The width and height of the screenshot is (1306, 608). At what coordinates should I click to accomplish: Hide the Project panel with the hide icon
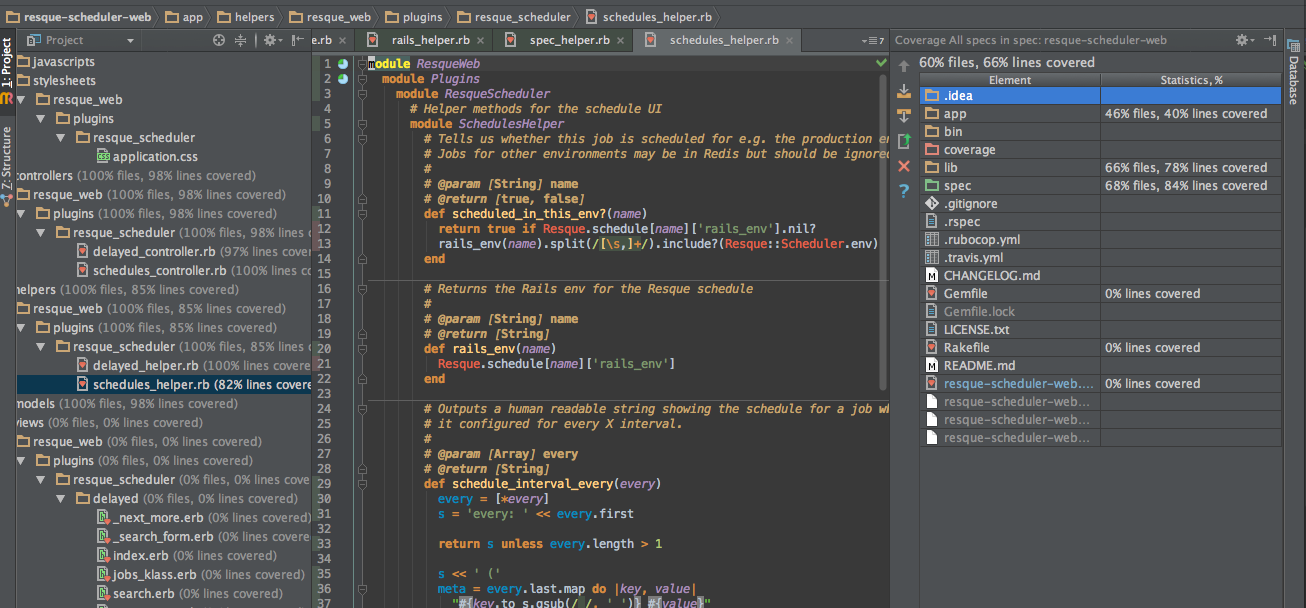[297, 40]
